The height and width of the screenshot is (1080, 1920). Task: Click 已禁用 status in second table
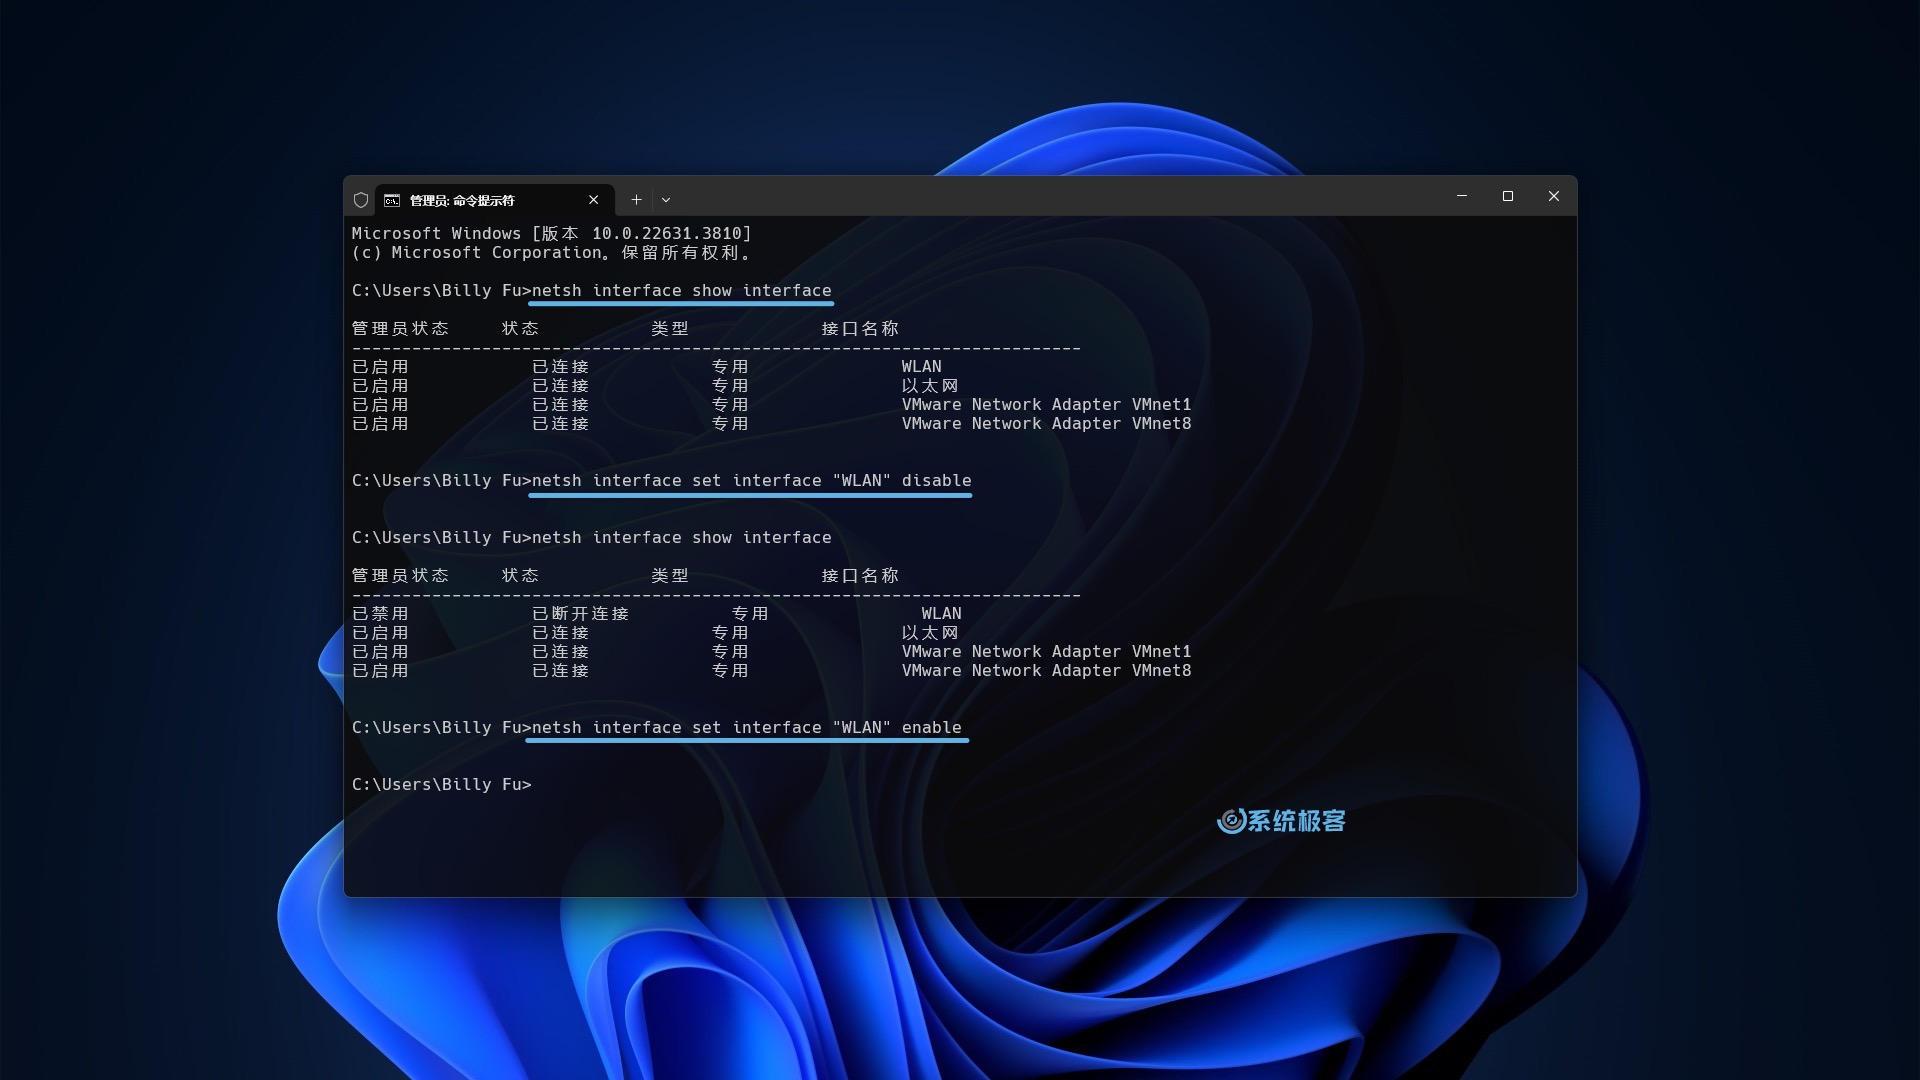380,614
